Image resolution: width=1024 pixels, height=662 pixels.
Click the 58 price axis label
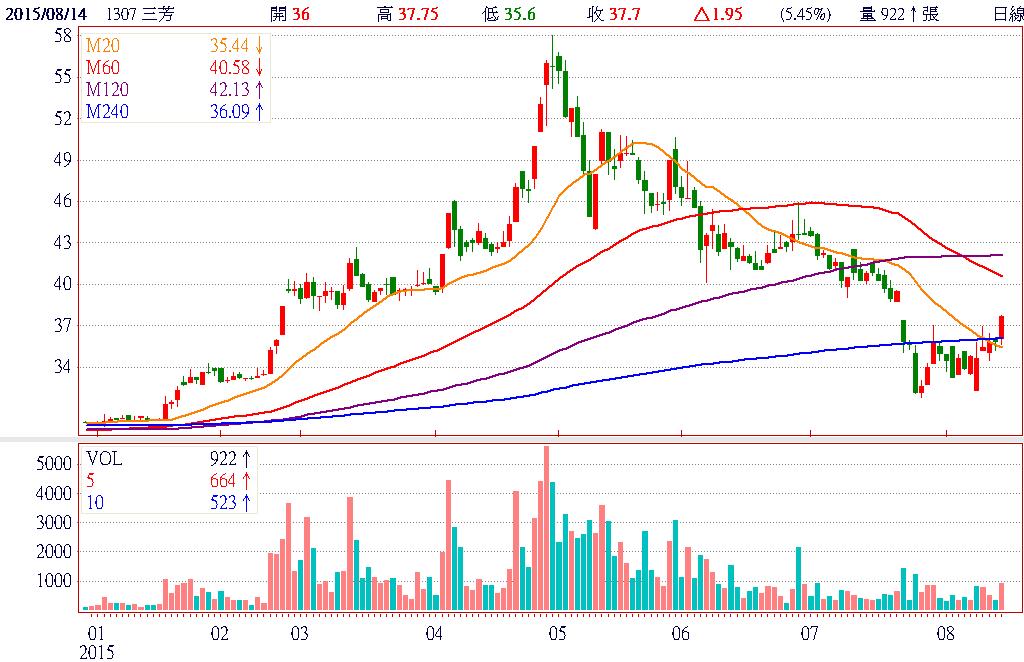62,35
